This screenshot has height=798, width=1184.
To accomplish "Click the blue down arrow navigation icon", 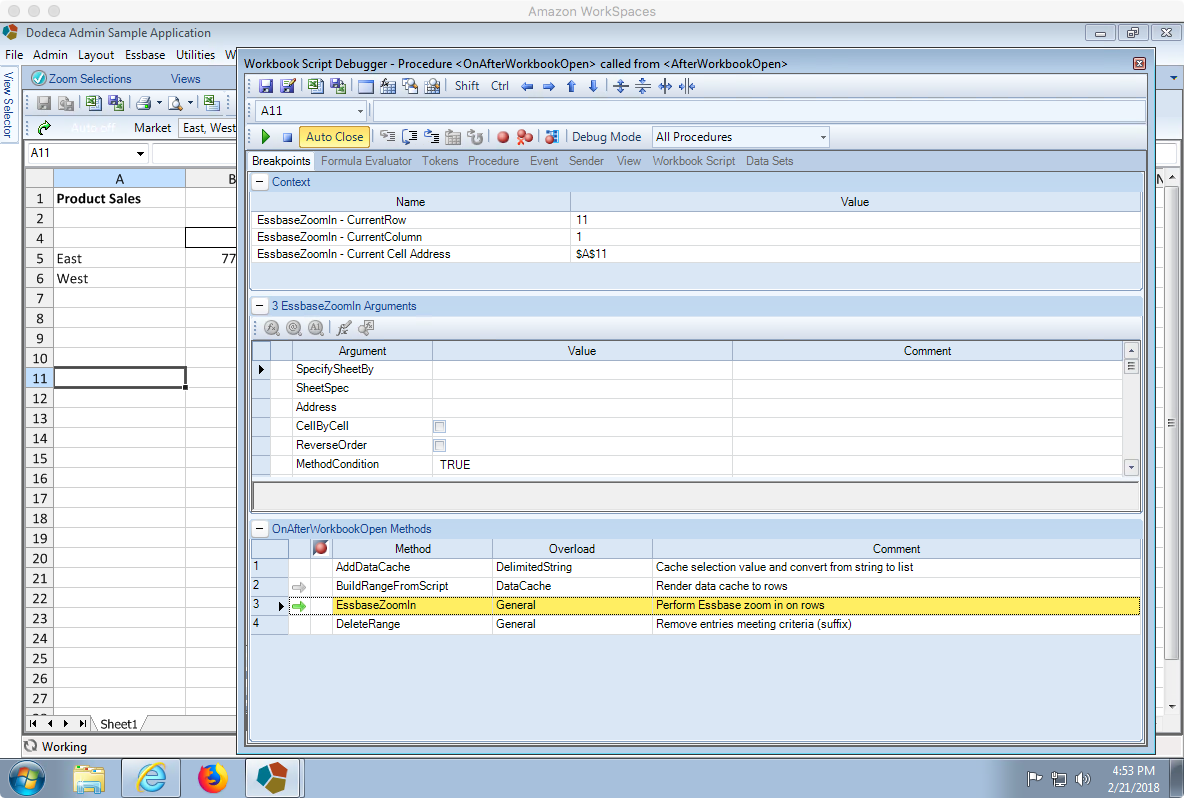I will click(x=593, y=86).
